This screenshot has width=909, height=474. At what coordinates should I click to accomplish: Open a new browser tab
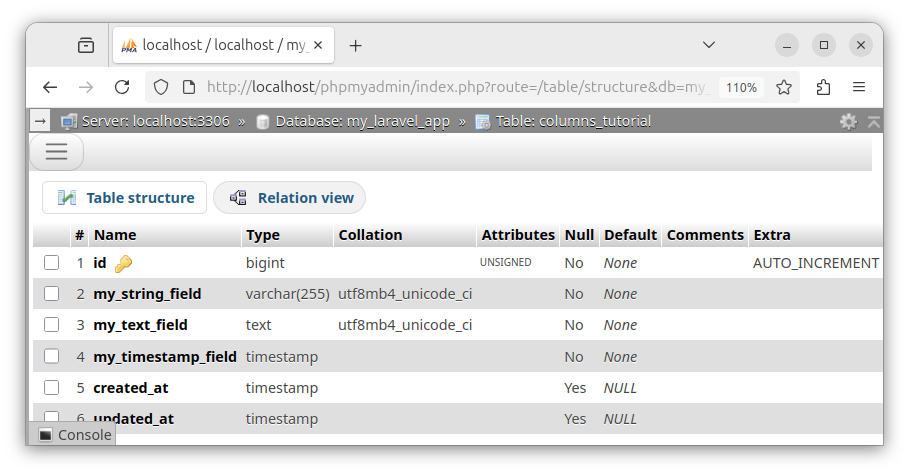[x=355, y=45]
